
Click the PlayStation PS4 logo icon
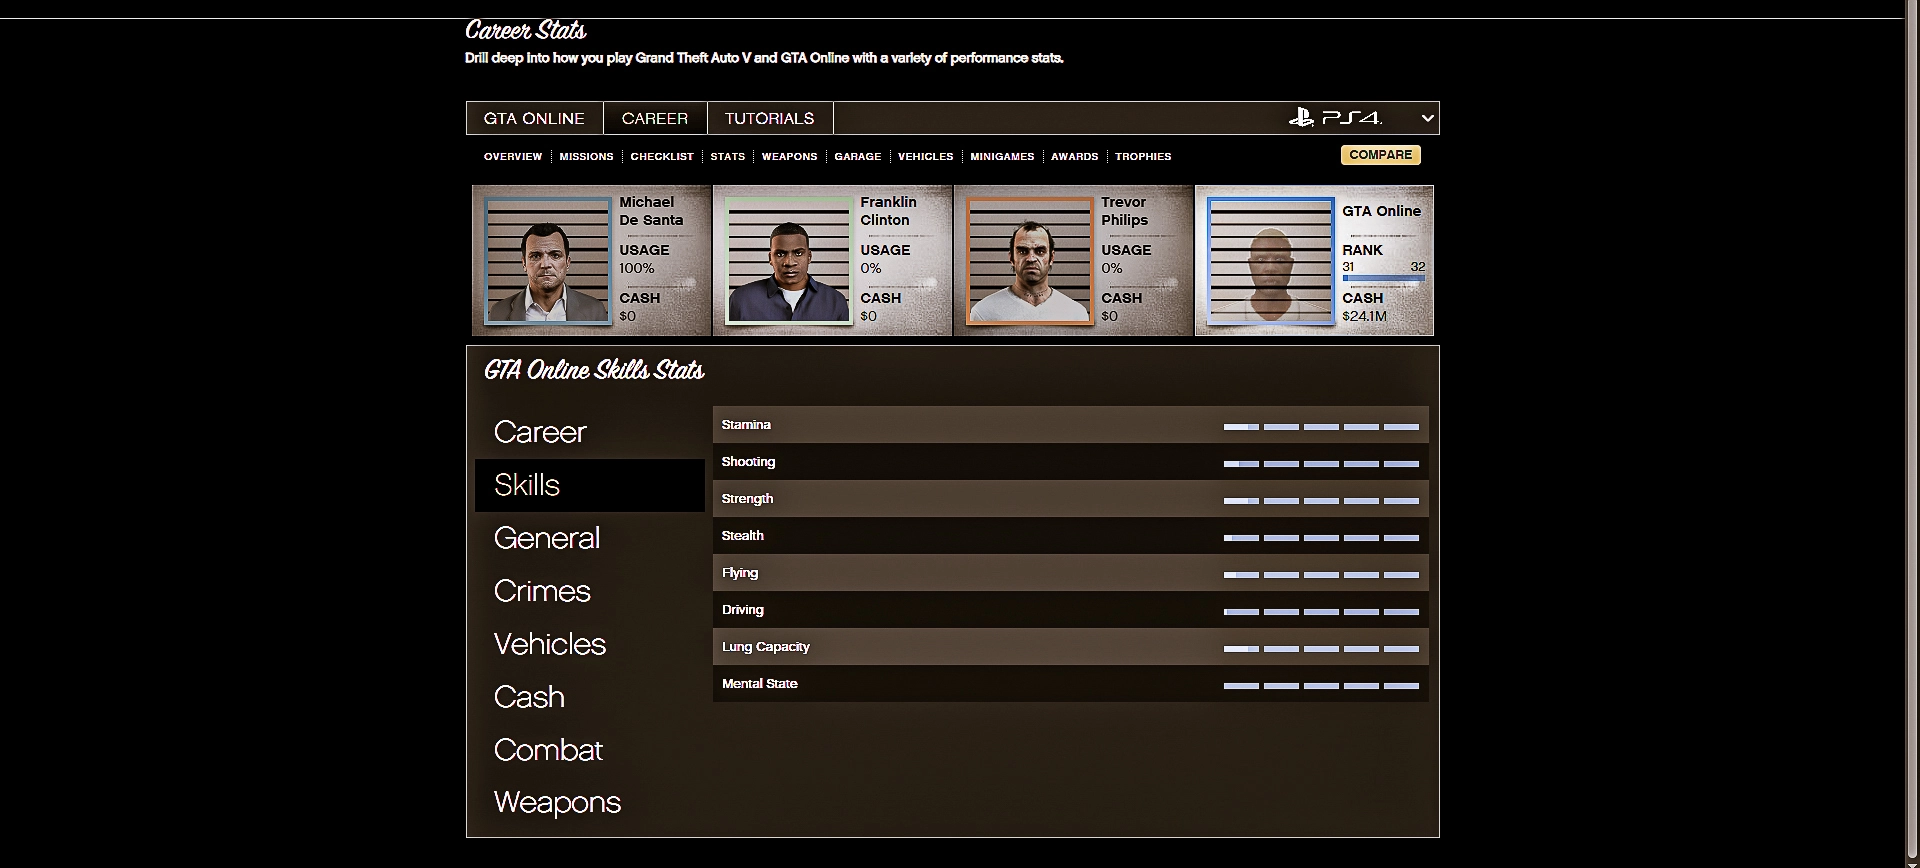[x=1335, y=118]
